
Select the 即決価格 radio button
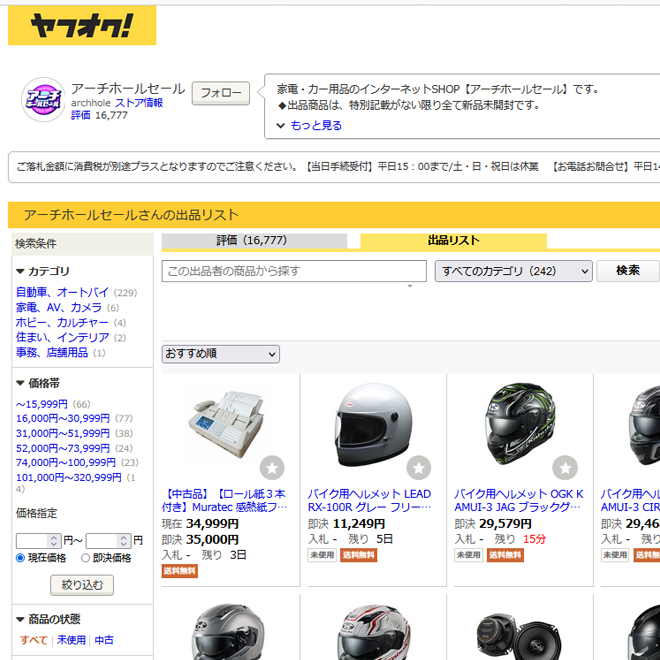[85, 558]
